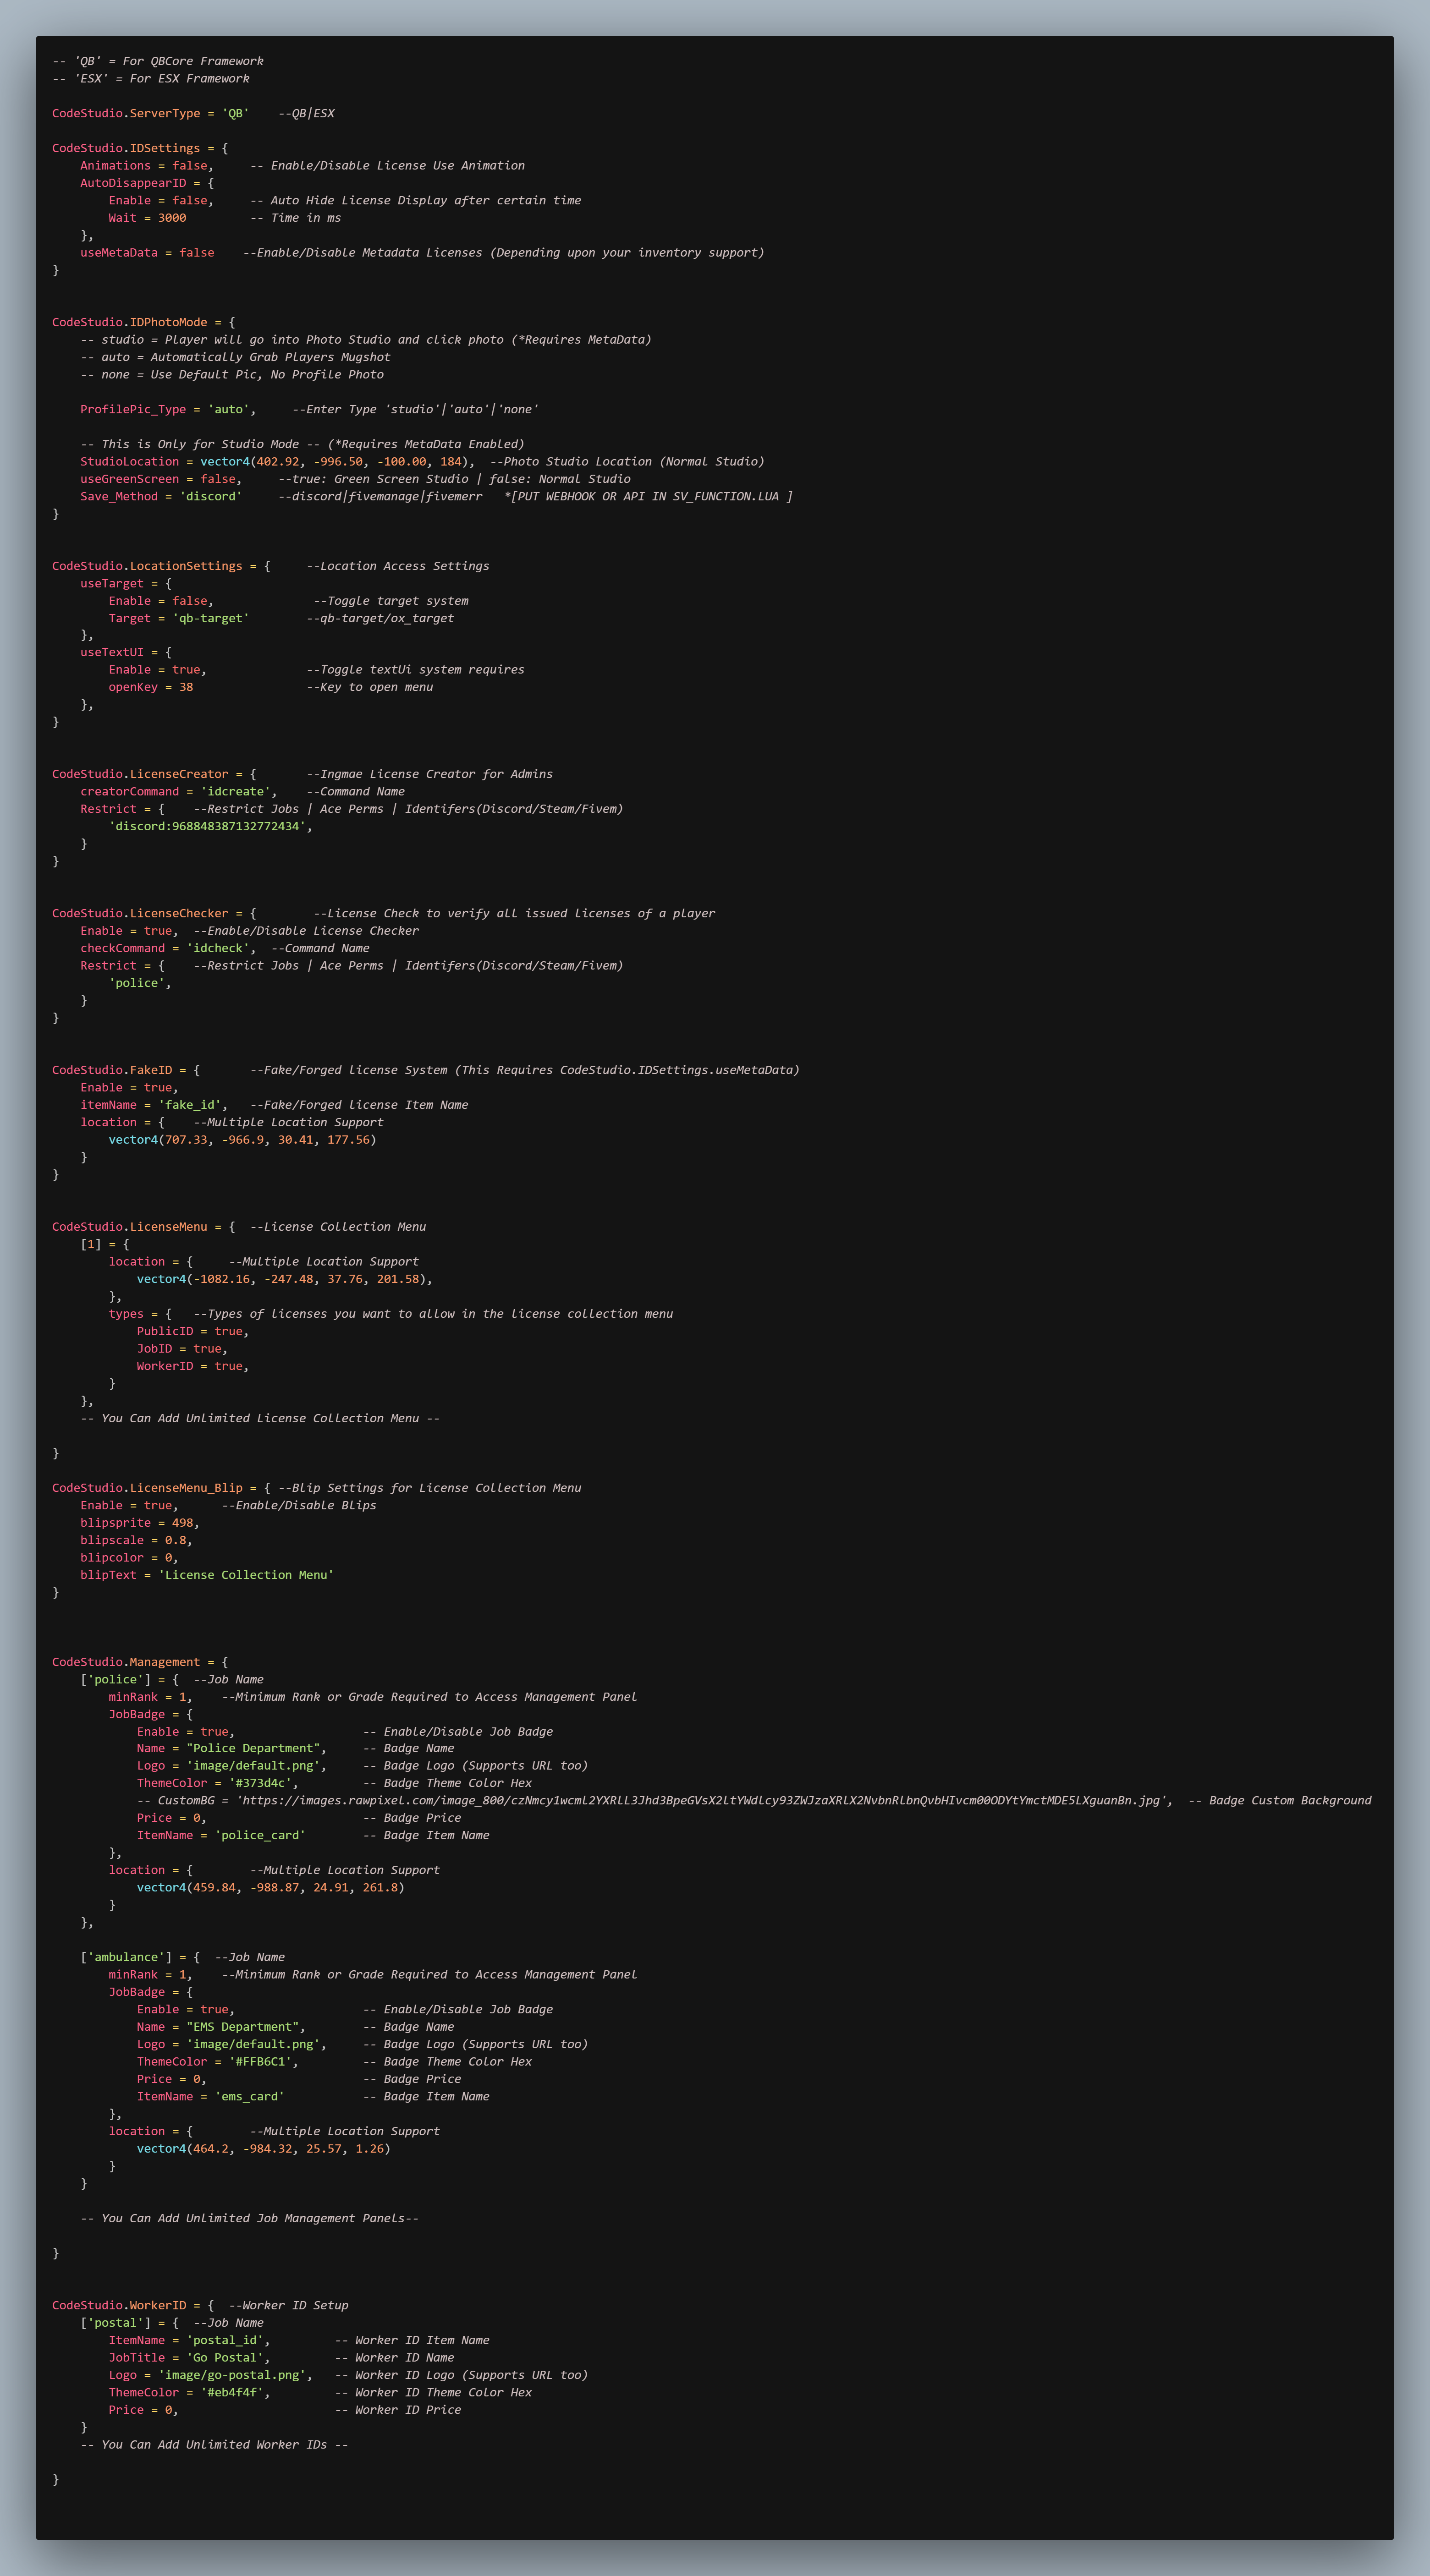
Task: Select the 'police_card' ItemName value
Action: point(261,1835)
